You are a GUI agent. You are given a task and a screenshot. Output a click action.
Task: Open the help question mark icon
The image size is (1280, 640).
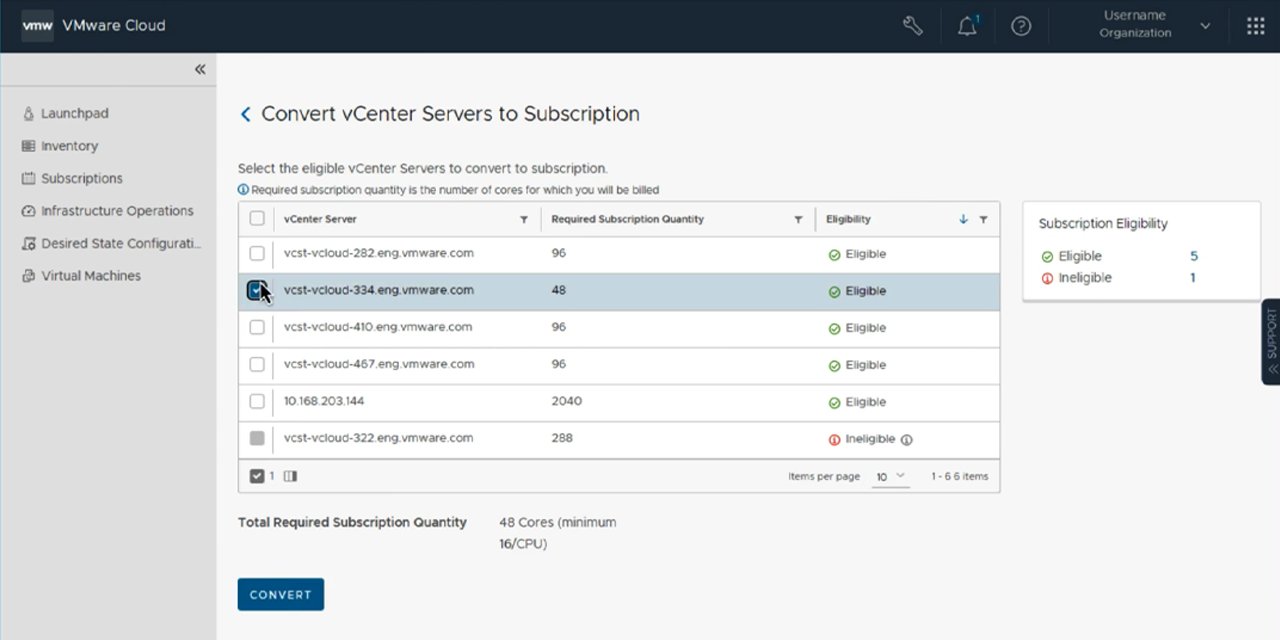pos(1021,26)
